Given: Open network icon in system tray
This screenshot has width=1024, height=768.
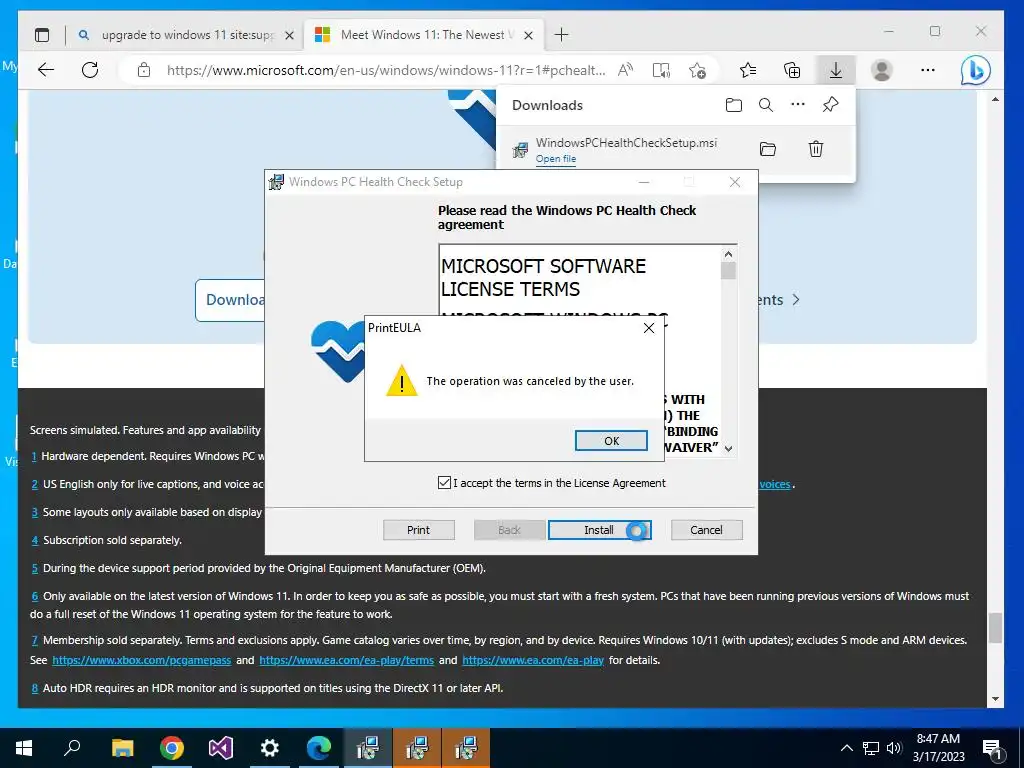Looking at the screenshot, I should tap(871, 748).
